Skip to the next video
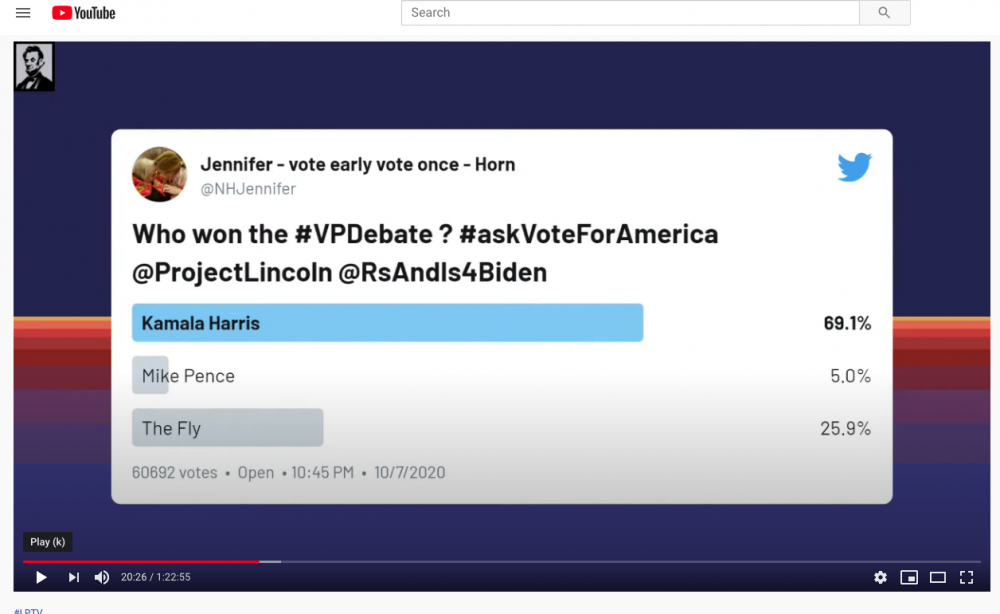This screenshot has width=1000, height=614. 73,577
